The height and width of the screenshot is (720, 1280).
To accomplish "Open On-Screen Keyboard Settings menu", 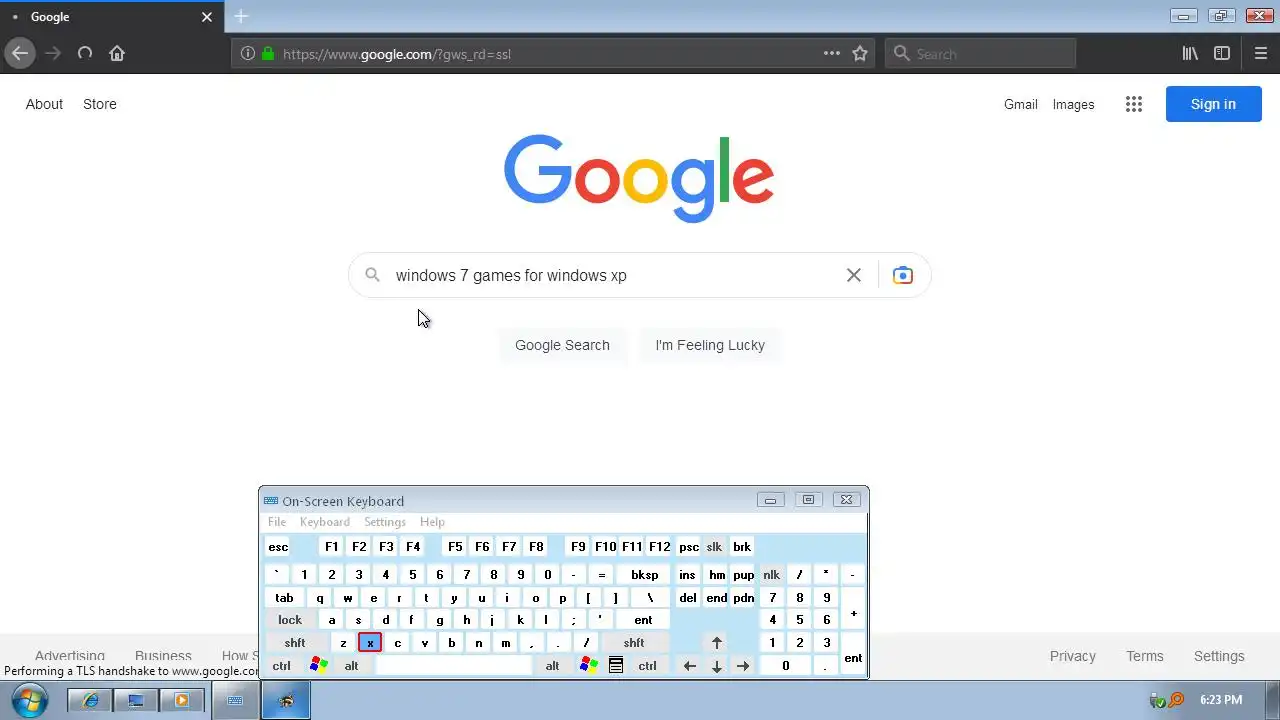I will tap(385, 522).
